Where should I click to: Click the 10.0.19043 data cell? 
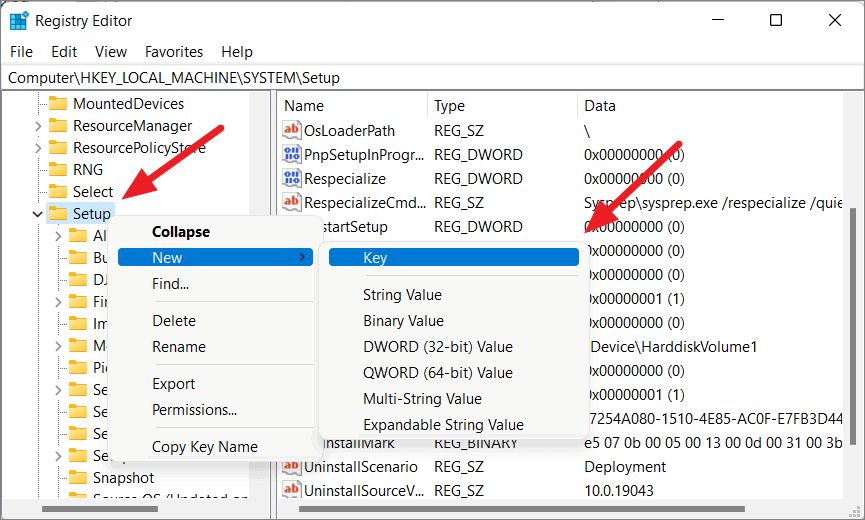[x=619, y=490]
